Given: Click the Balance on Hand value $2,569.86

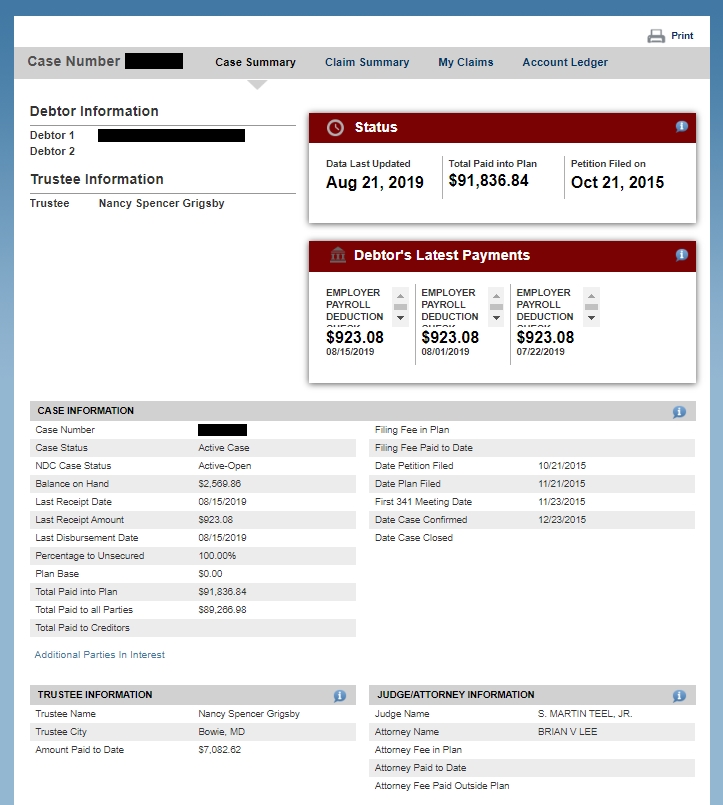Looking at the screenshot, I should pos(220,484).
